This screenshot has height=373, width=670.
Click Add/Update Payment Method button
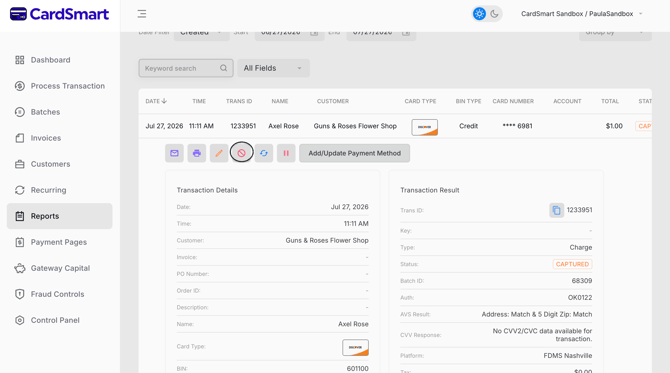coord(354,153)
